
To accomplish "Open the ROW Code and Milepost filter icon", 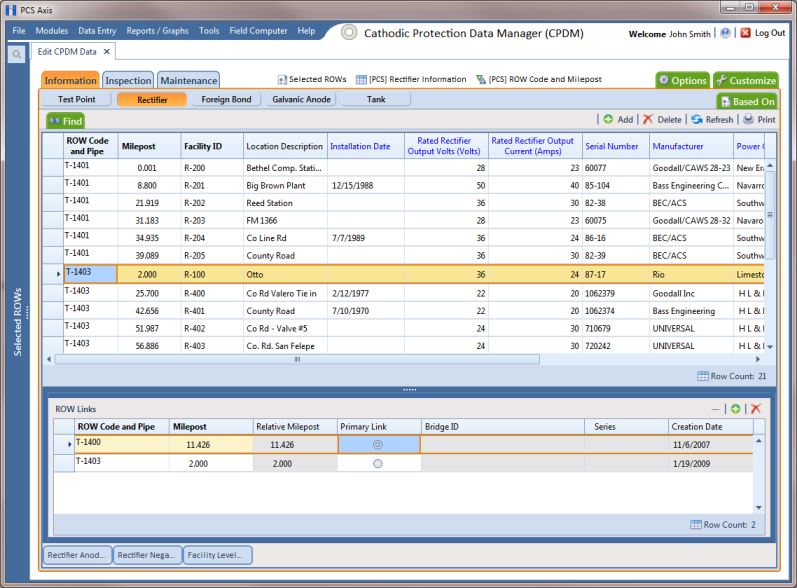I will tap(481, 79).
